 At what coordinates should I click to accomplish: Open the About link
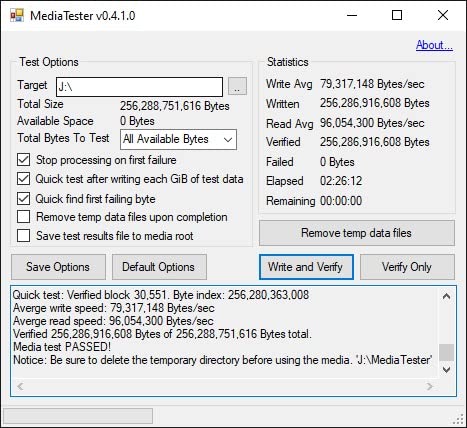(x=434, y=45)
